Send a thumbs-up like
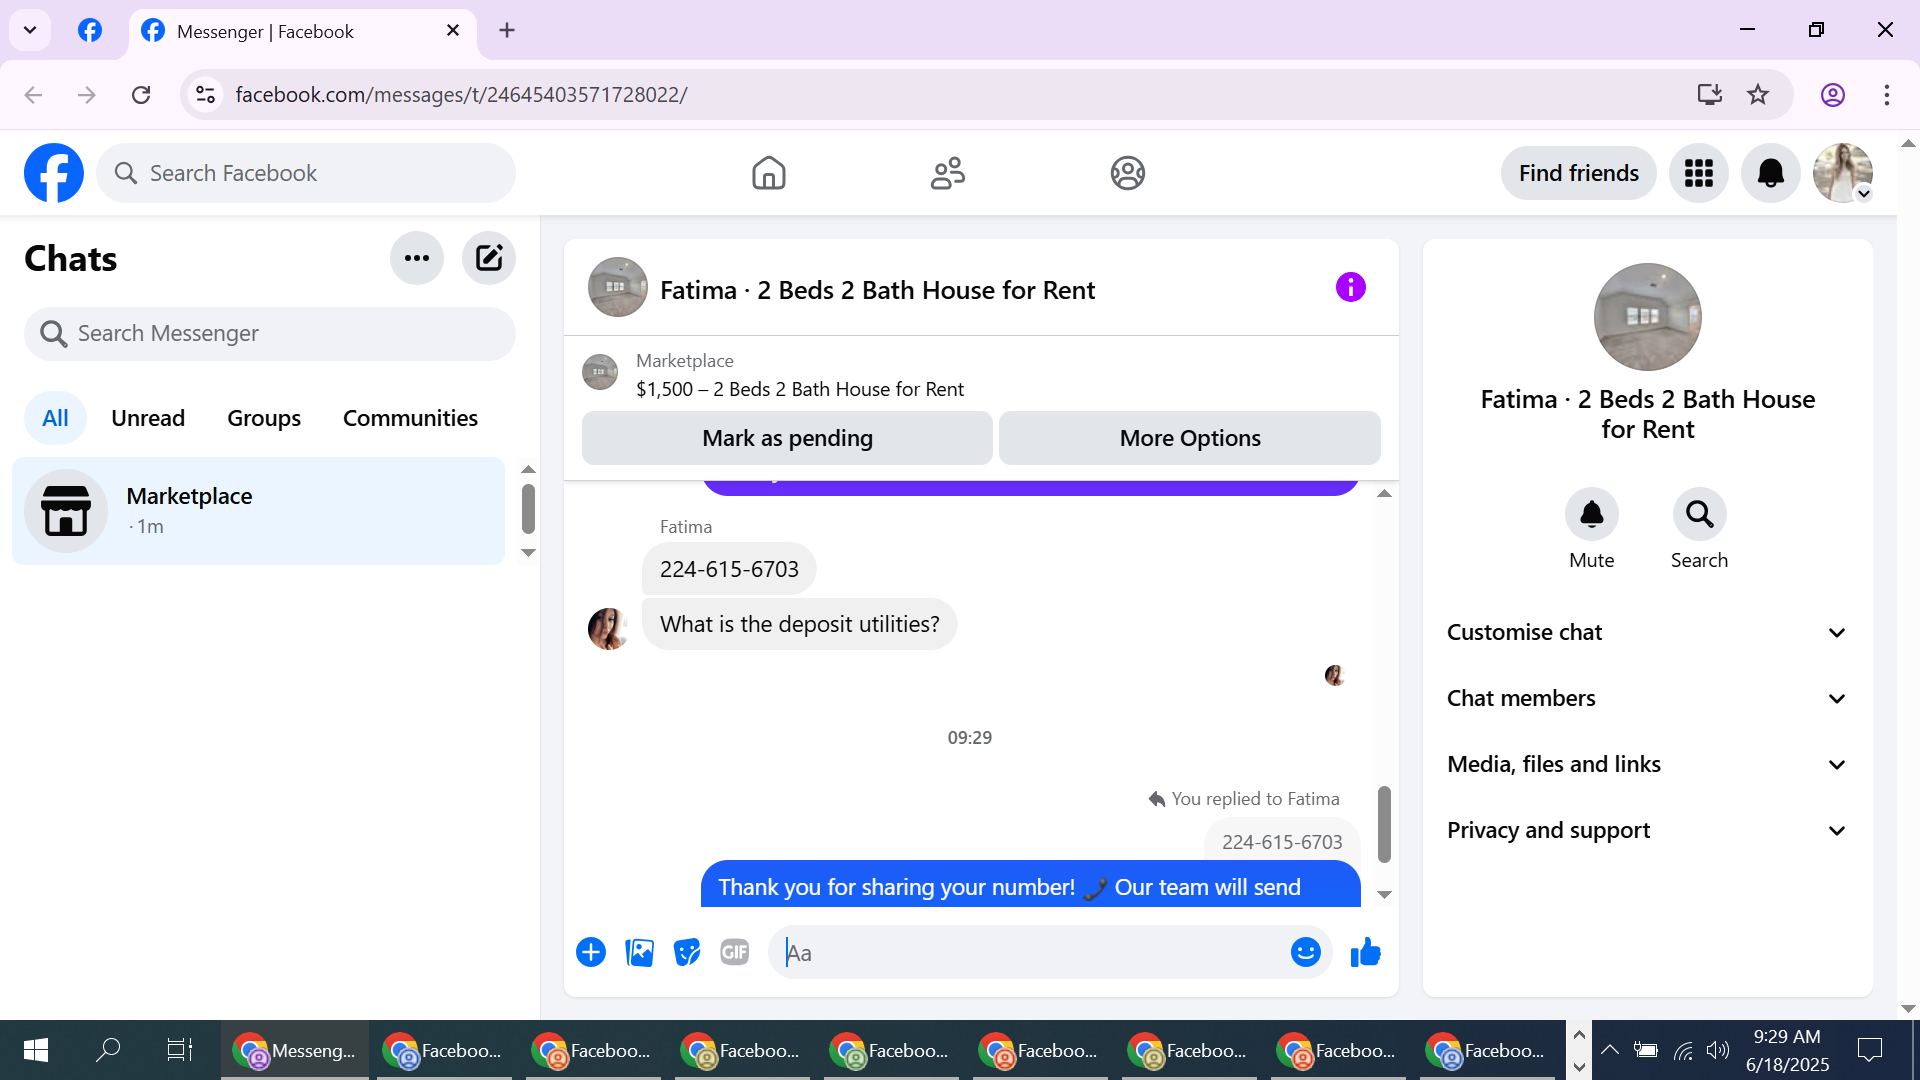 [x=1365, y=952]
